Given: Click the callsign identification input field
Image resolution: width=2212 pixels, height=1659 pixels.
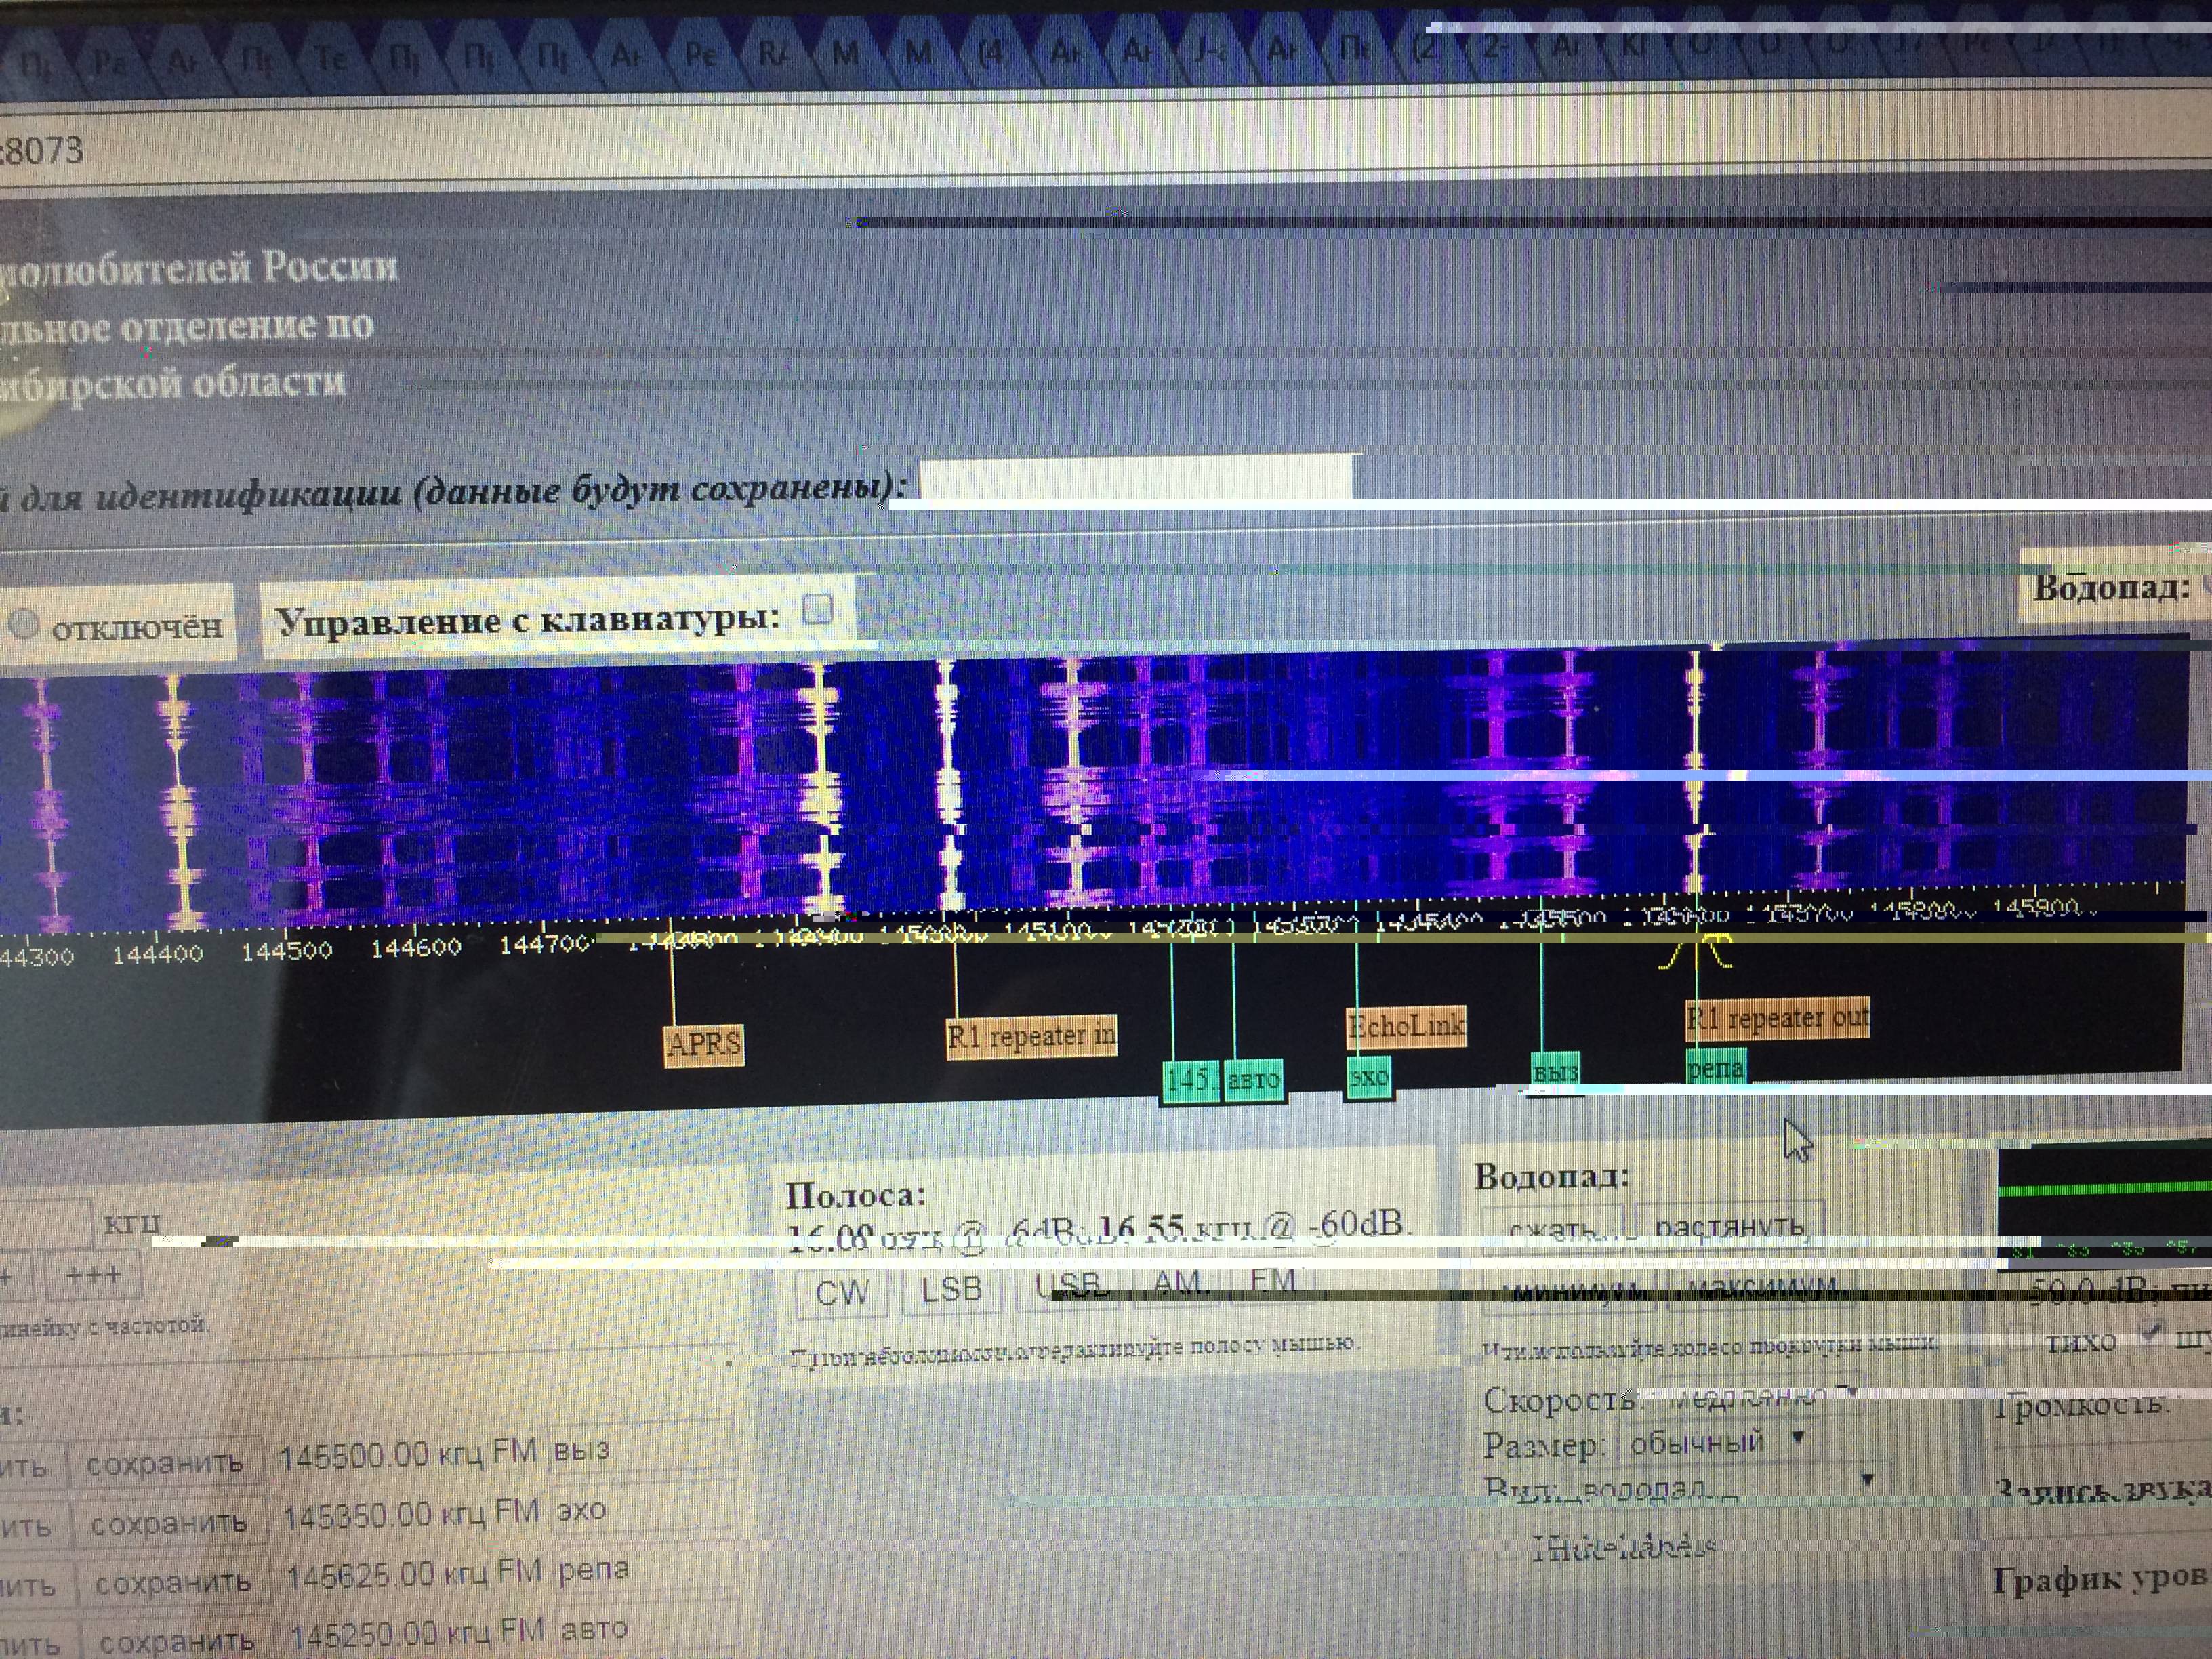Looking at the screenshot, I should point(1135,479).
